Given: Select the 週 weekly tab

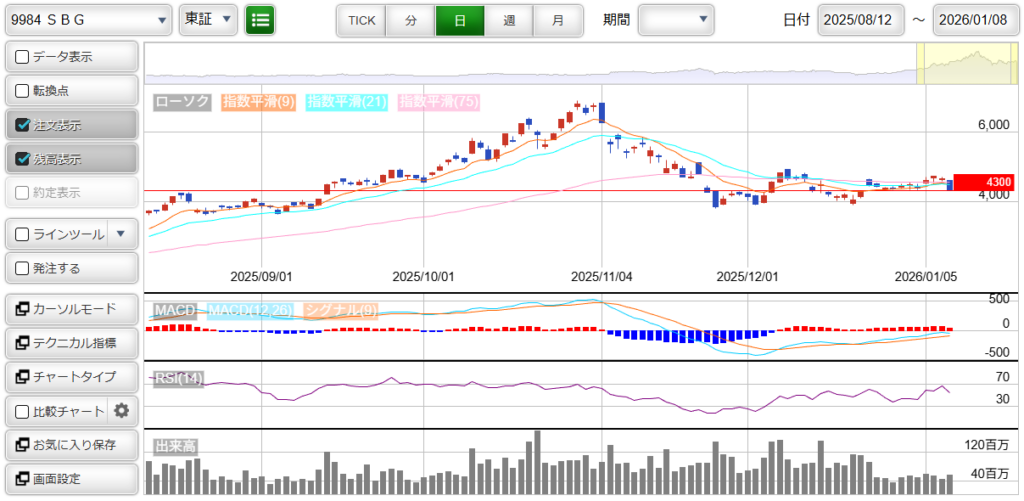Looking at the screenshot, I should [x=509, y=20].
